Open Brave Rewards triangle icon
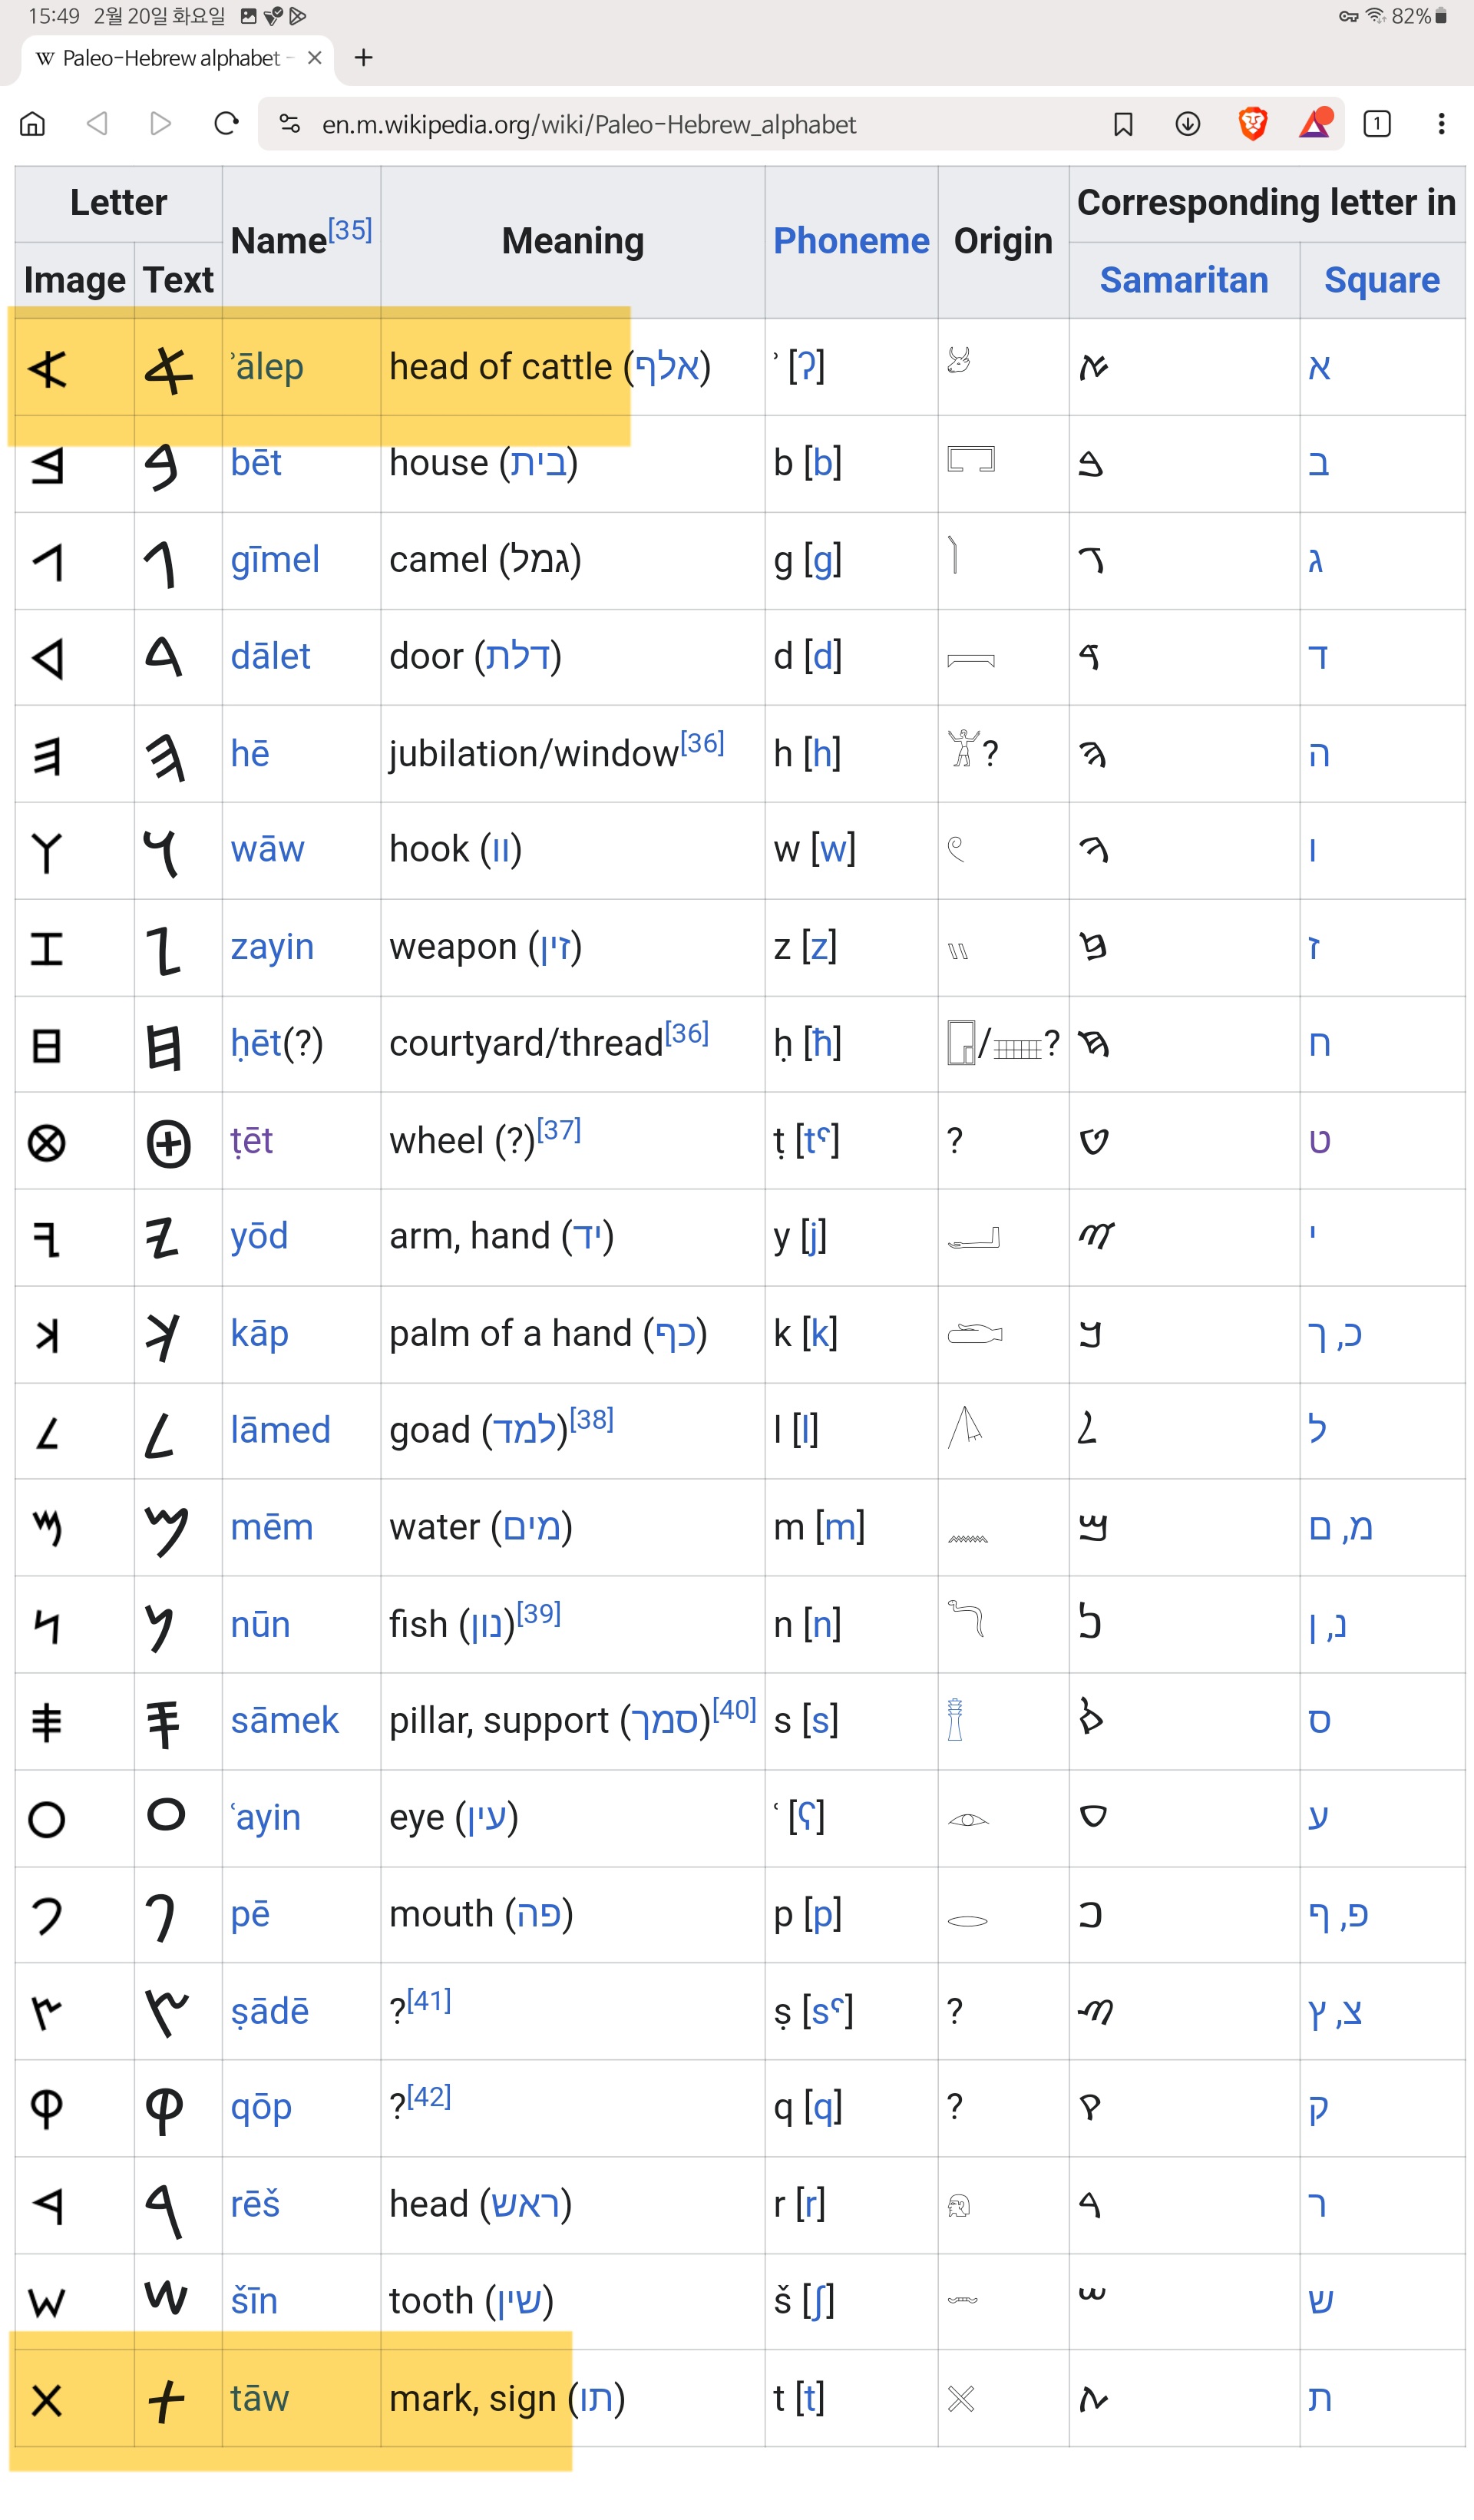 [1314, 124]
